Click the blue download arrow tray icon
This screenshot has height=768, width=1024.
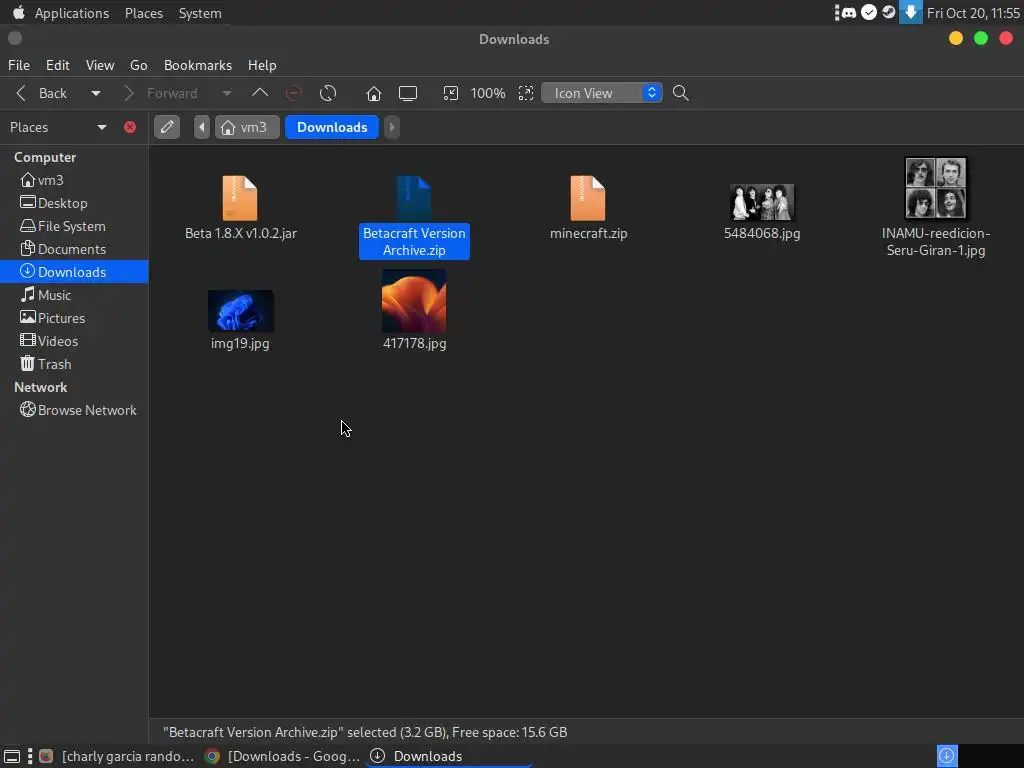coord(910,12)
